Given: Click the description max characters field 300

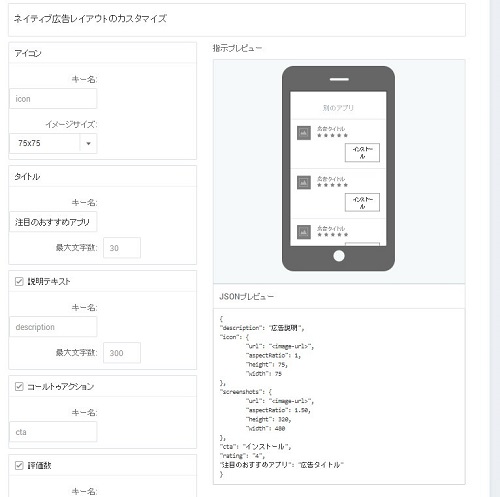Looking at the screenshot, I should click(122, 353).
